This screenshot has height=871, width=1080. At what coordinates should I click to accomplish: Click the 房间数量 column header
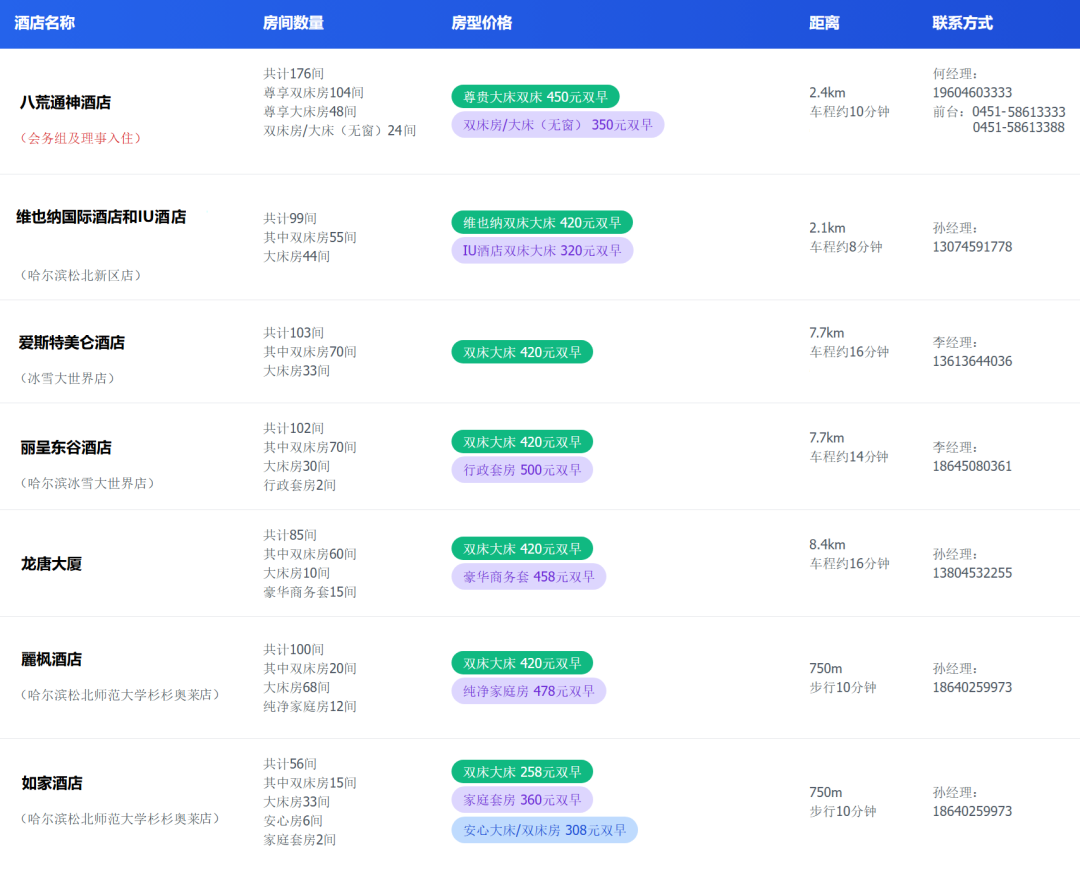(x=293, y=23)
